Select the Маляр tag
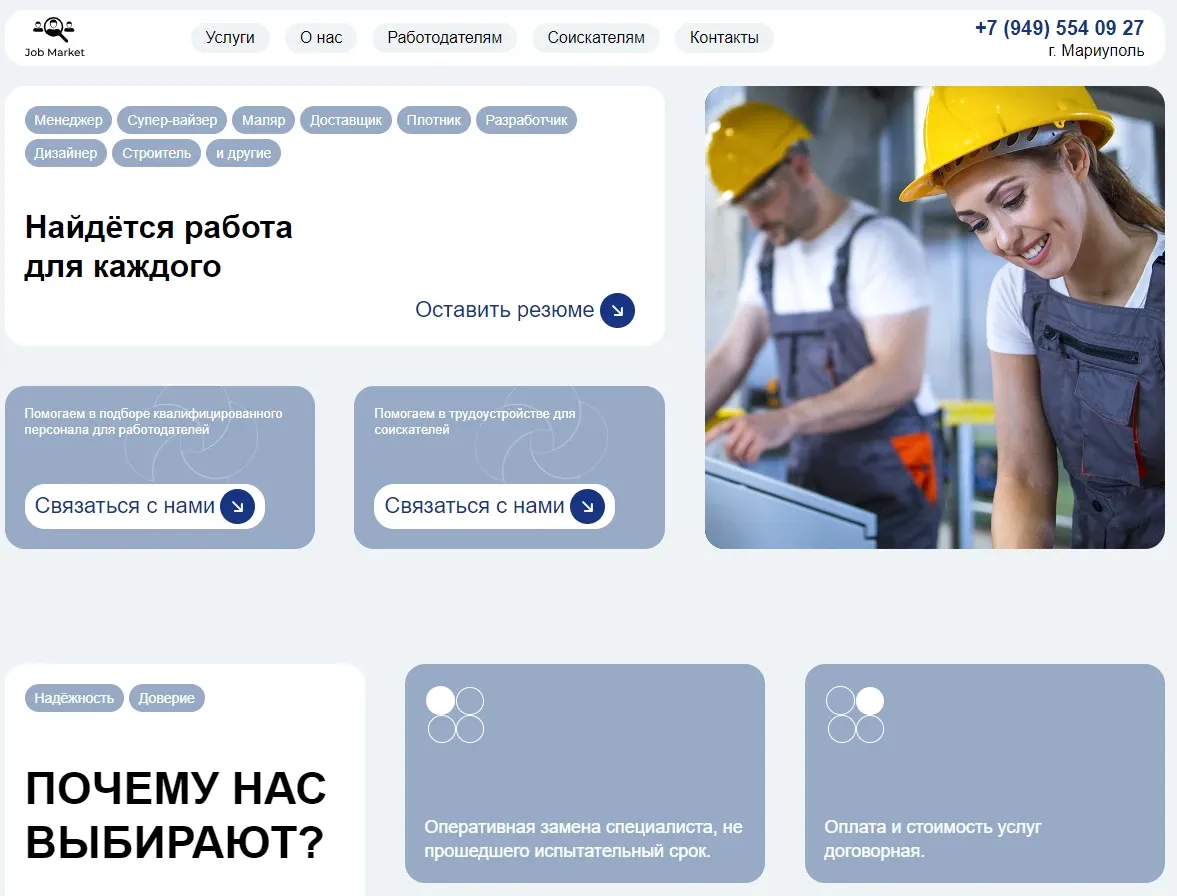 263,120
